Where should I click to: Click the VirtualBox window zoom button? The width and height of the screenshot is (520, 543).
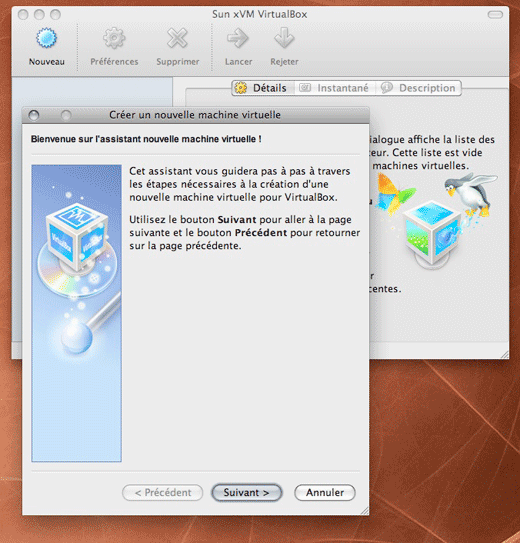55,15
